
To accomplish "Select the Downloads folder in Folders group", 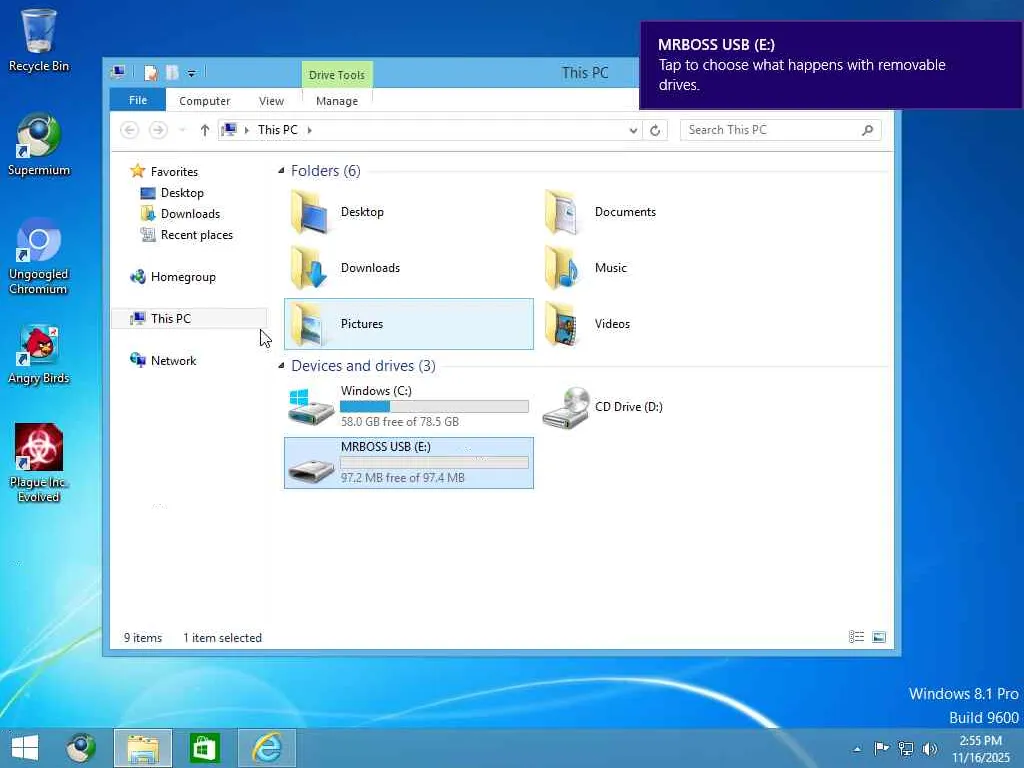I will 408,268.
